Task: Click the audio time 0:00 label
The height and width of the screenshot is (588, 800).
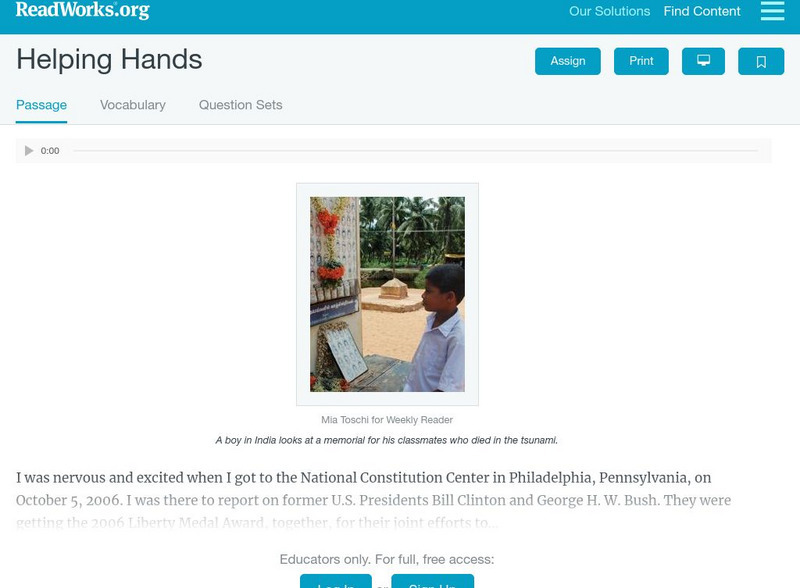Action: tap(50, 151)
